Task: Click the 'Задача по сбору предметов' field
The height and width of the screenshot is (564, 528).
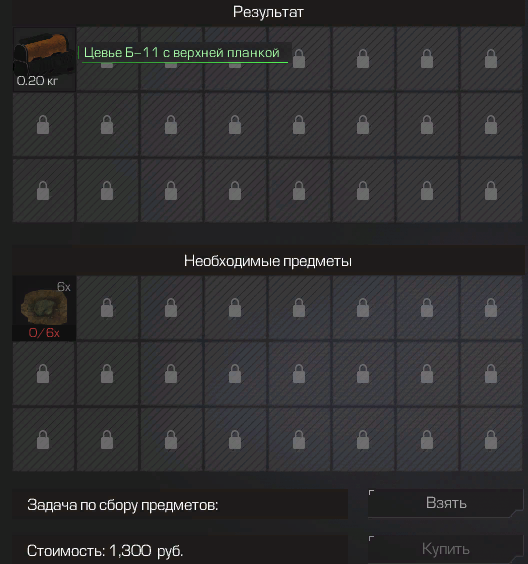Action: (180, 504)
